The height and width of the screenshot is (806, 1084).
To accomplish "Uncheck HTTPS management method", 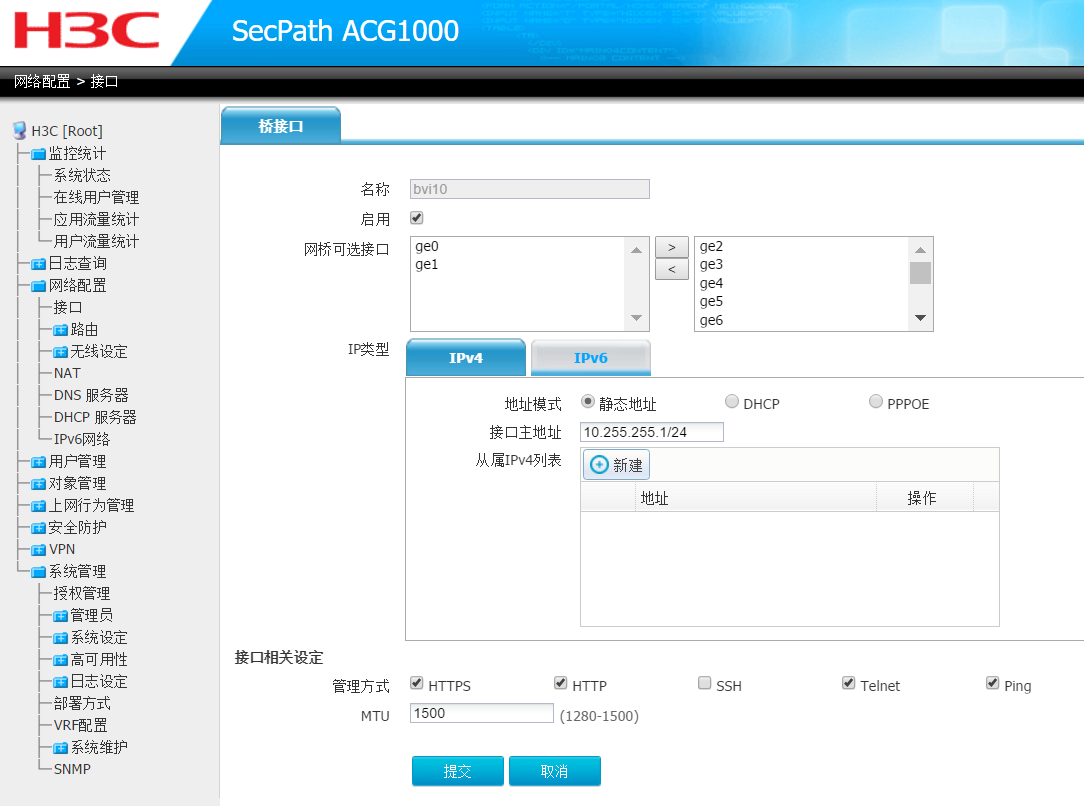I will click(x=417, y=684).
